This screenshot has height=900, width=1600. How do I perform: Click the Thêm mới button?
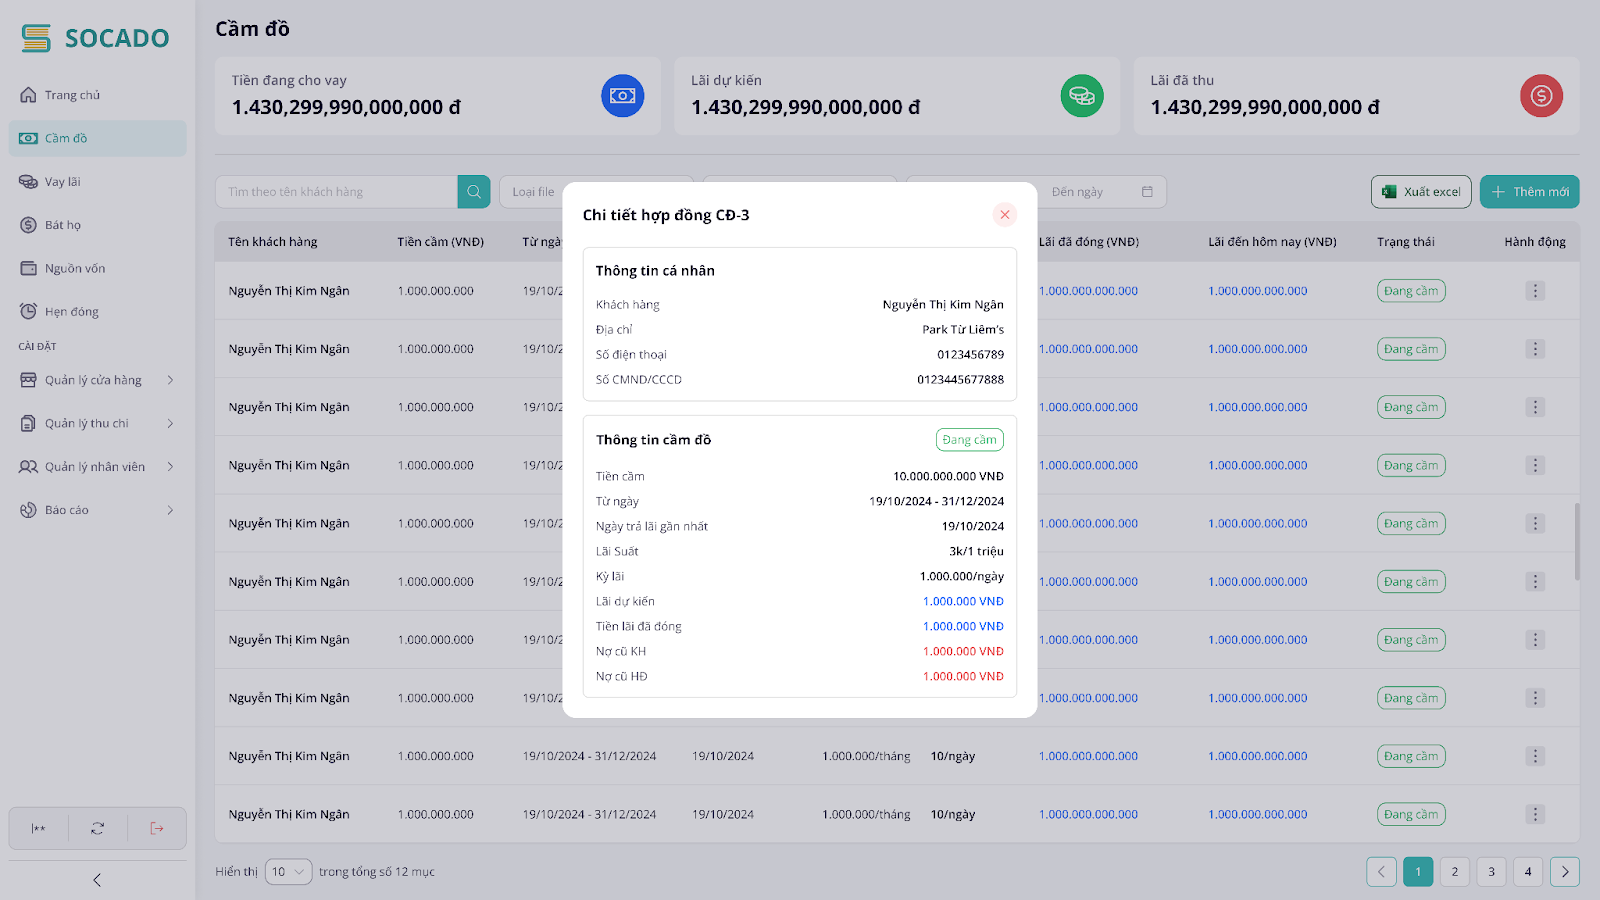pyautogui.click(x=1529, y=192)
